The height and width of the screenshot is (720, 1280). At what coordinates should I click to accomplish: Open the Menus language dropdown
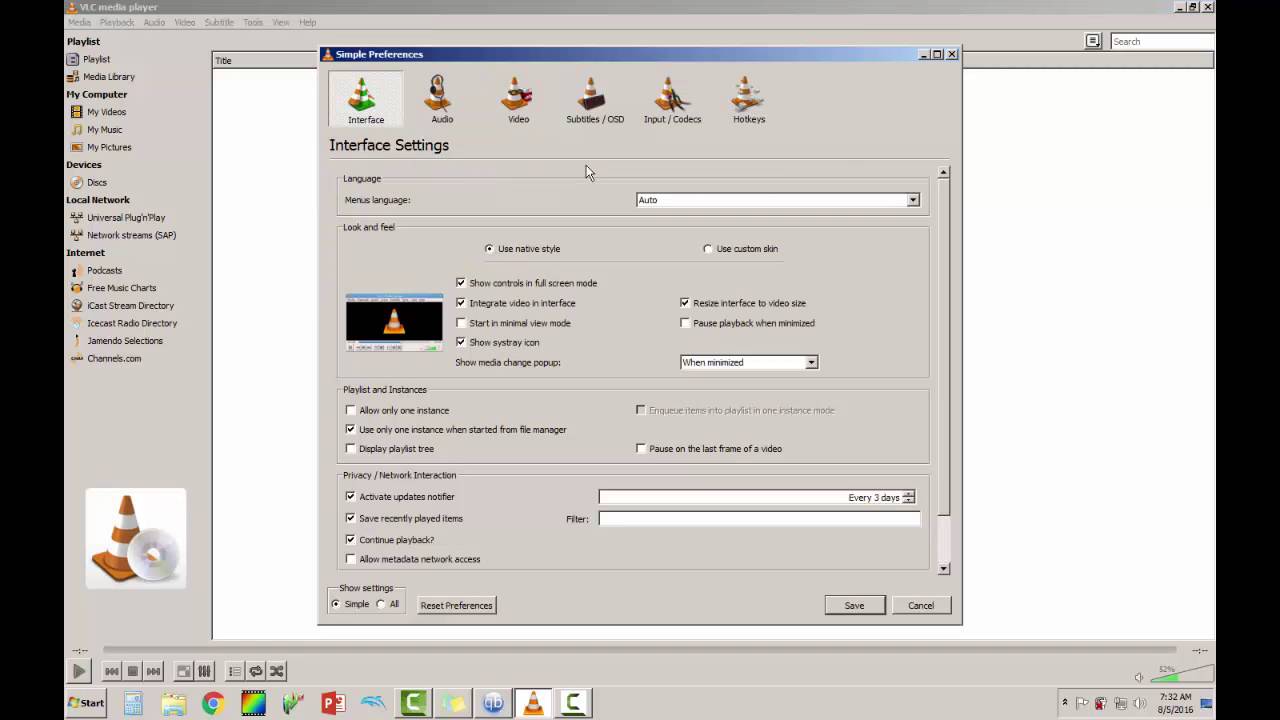tap(777, 200)
